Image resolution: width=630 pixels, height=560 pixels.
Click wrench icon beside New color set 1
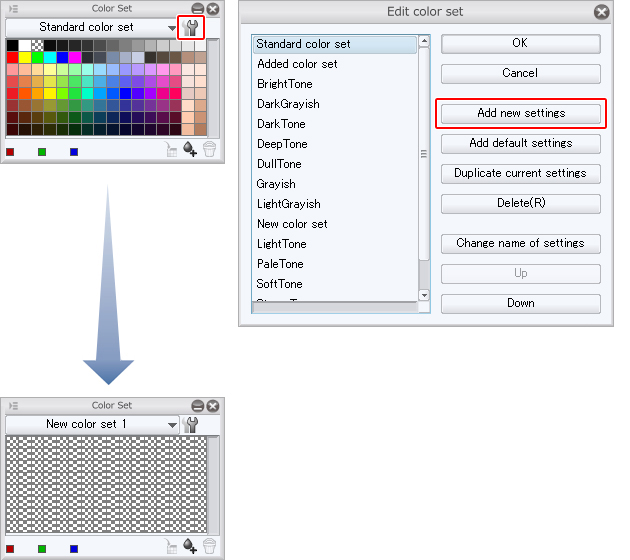[191, 424]
